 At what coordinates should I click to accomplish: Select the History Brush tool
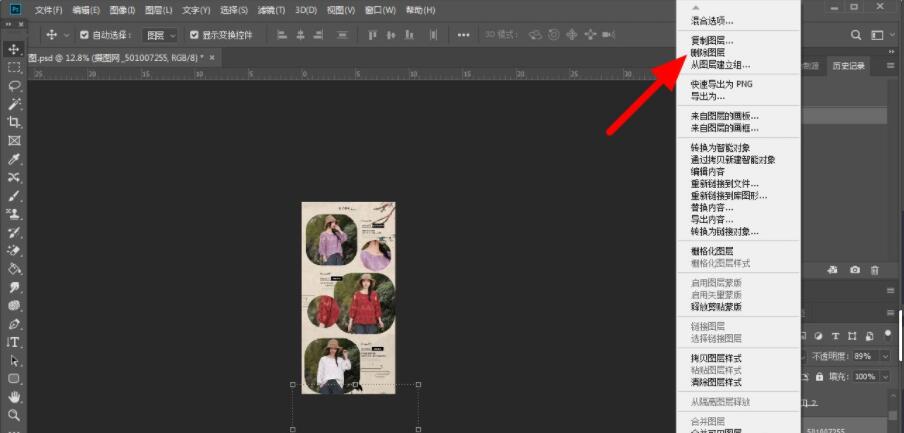(x=14, y=232)
